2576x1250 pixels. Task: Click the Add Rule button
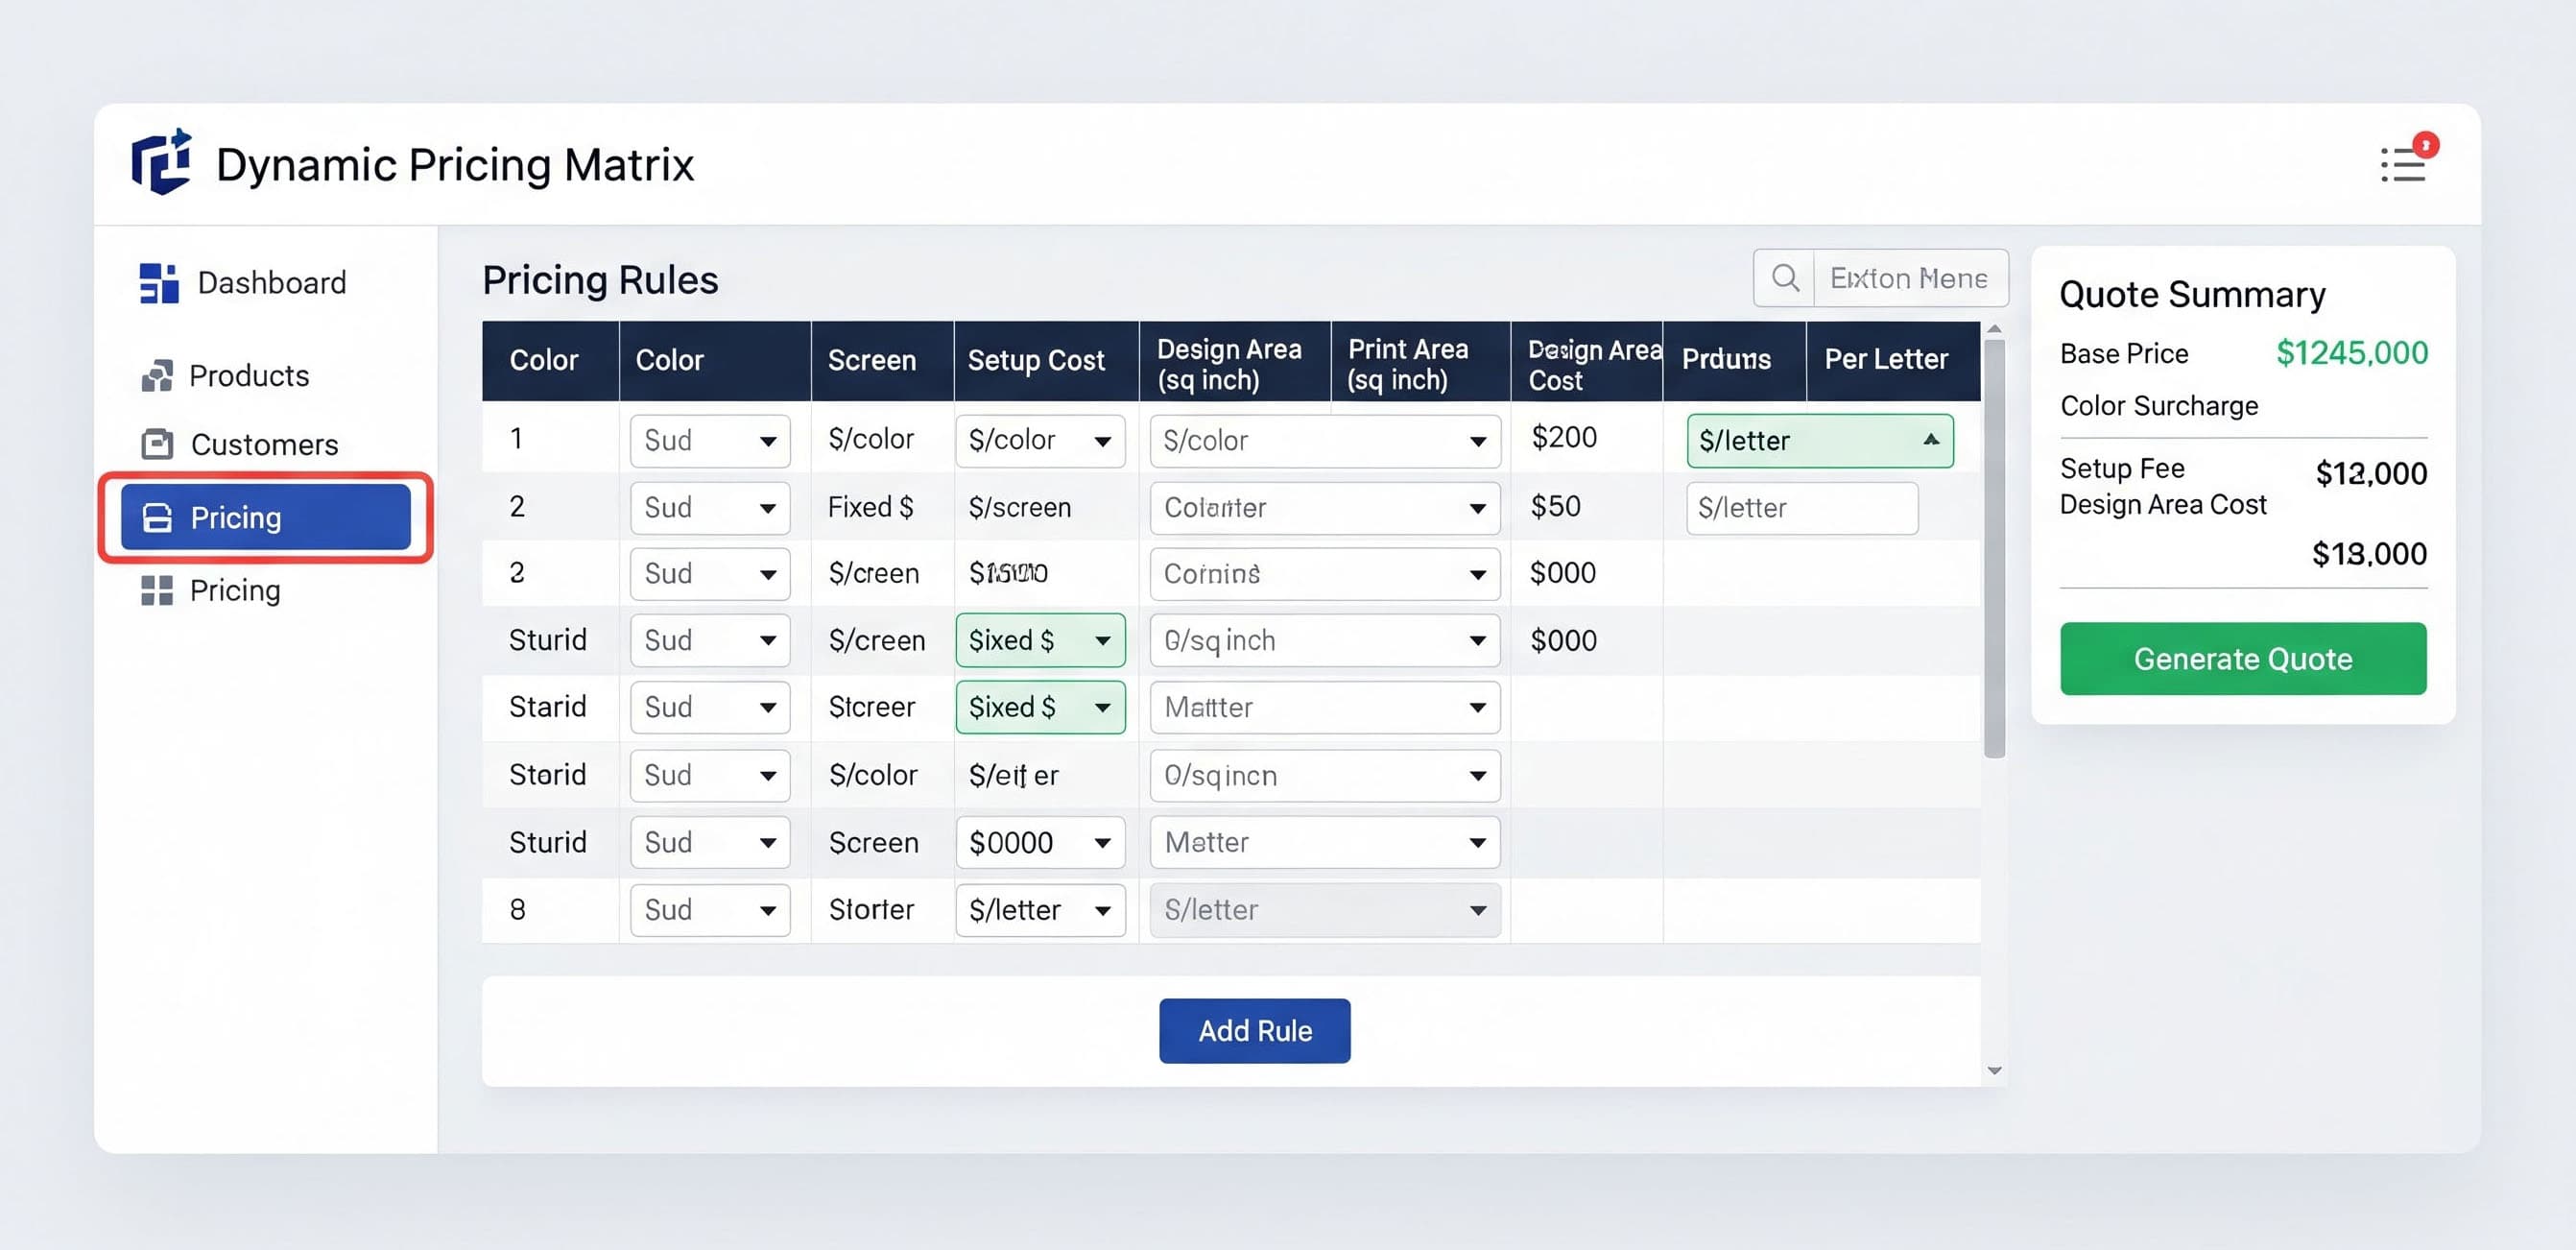(1254, 1030)
